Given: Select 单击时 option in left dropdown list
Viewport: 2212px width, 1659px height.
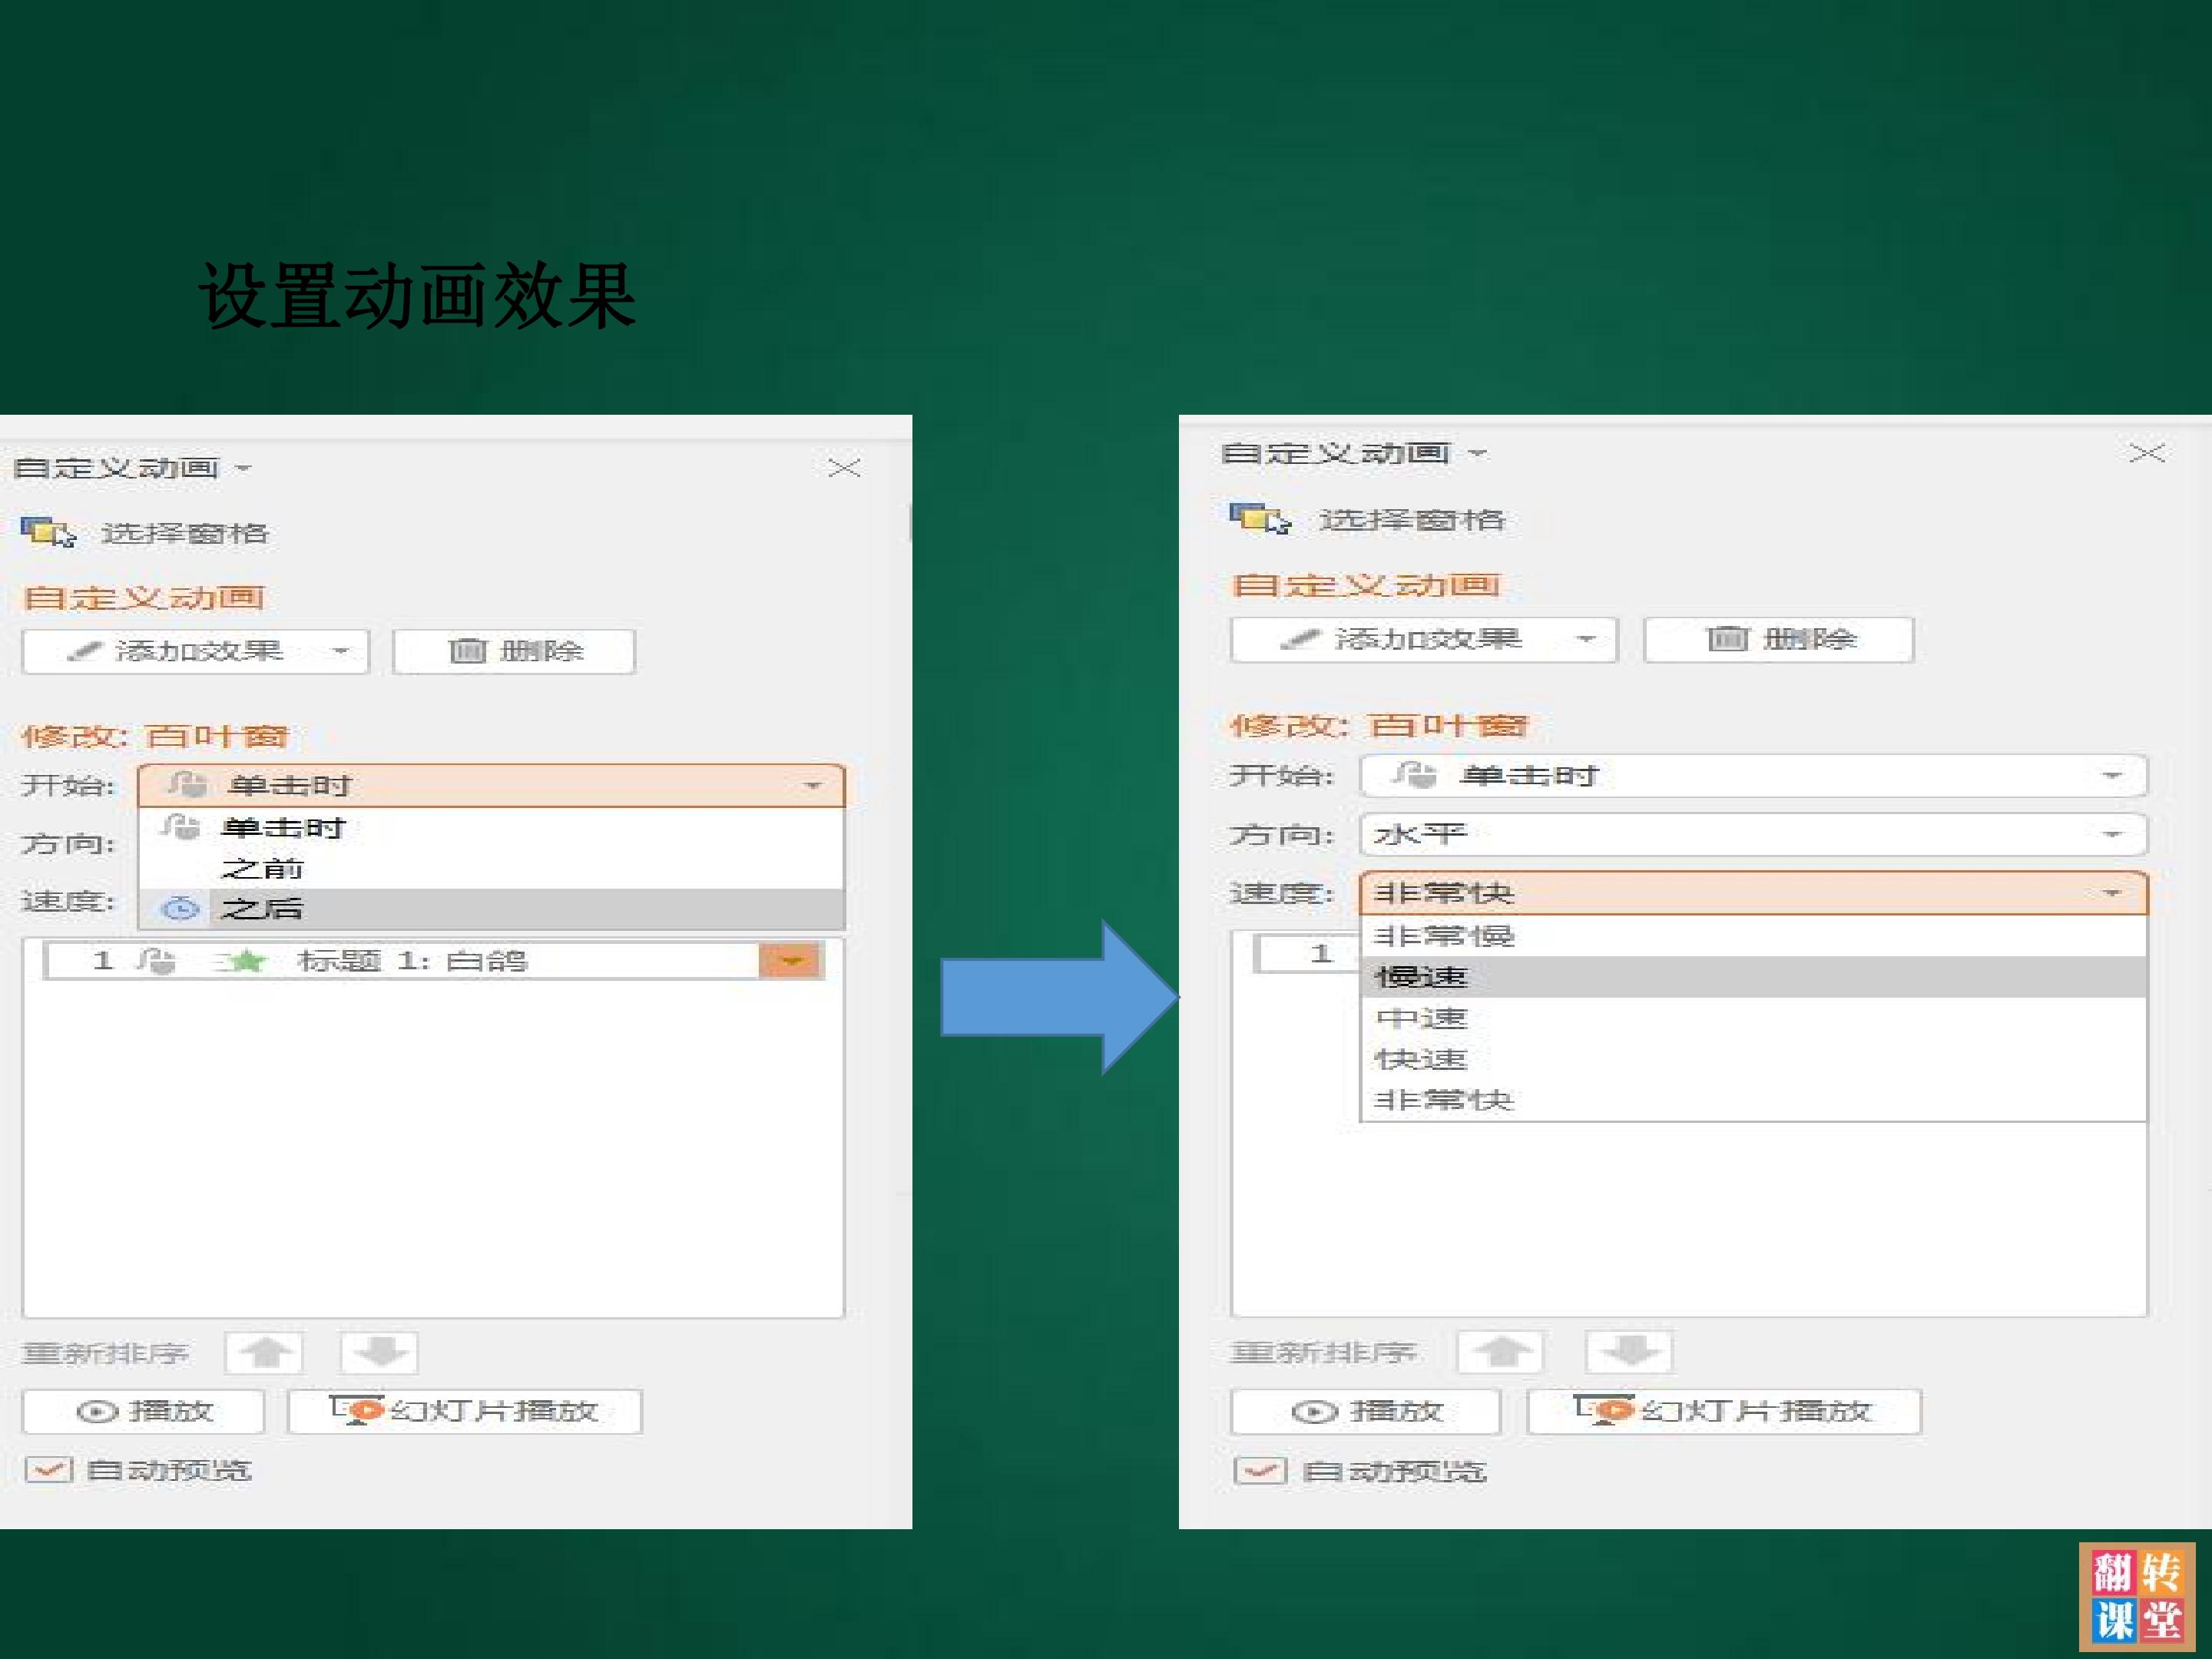Looking at the screenshot, I should (x=491, y=828).
